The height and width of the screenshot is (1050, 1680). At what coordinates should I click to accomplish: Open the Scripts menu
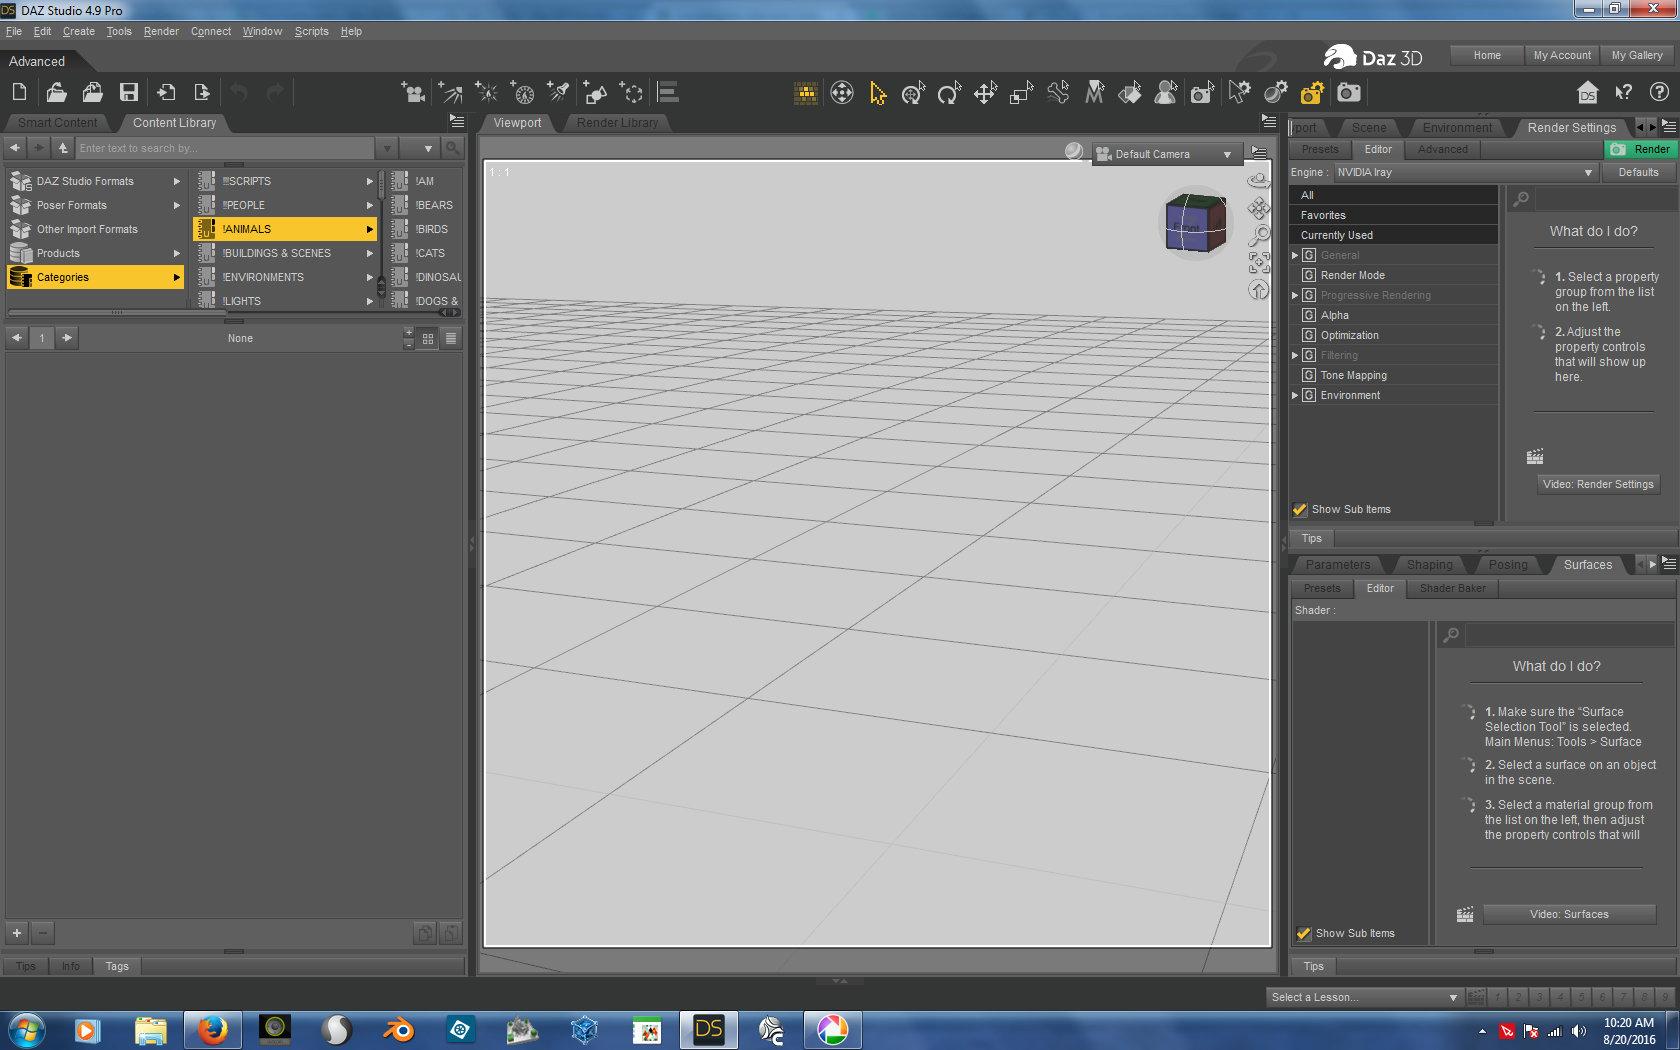311,31
